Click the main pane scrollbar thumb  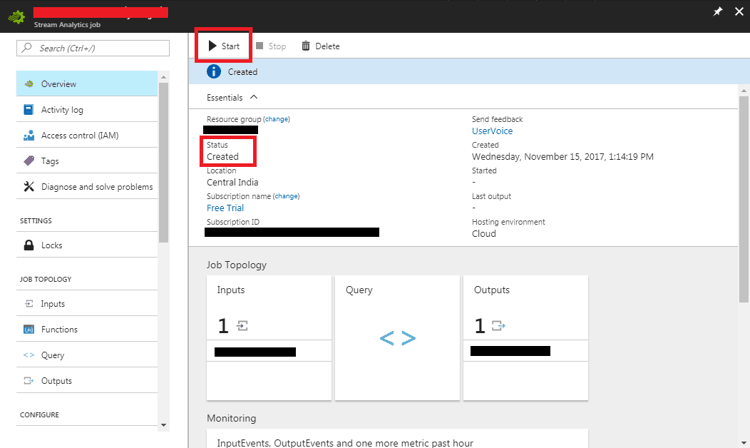click(x=743, y=199)
